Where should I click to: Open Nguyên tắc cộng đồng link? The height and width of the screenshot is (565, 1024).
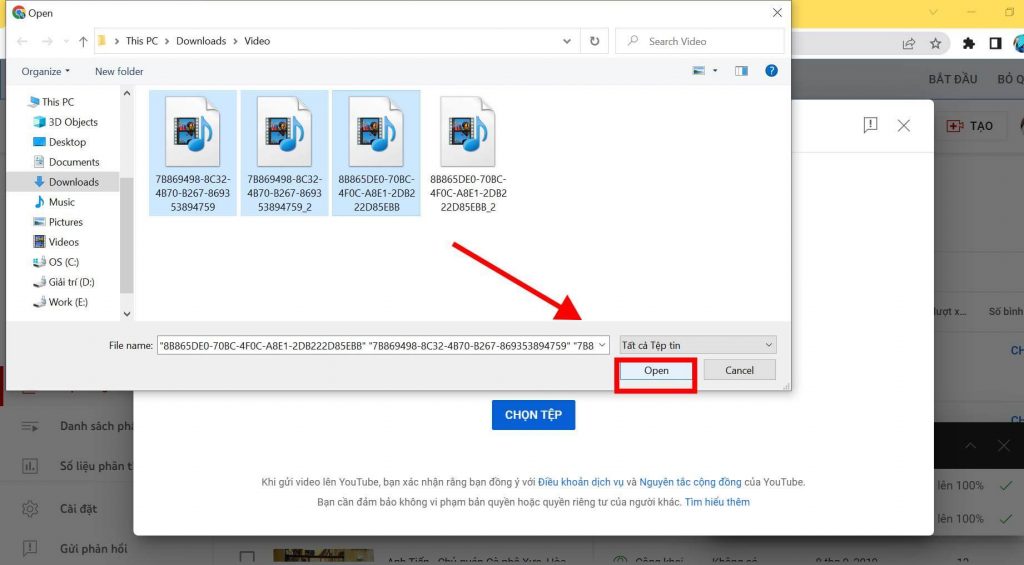690,482
